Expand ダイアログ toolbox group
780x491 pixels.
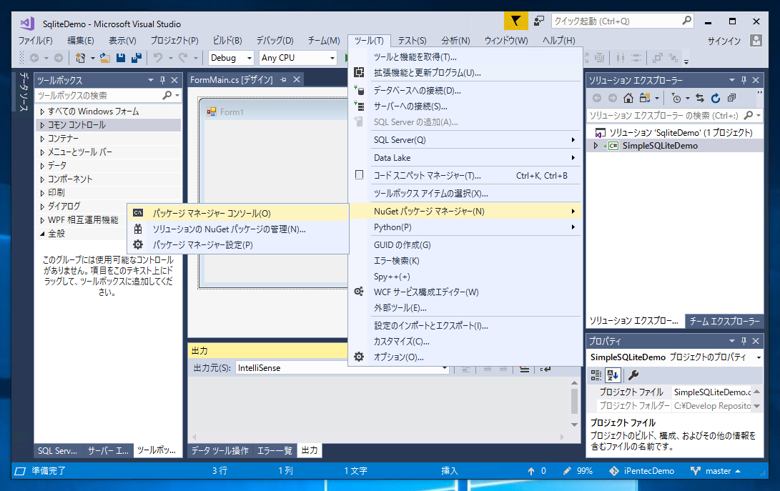(x=42, y=206)
